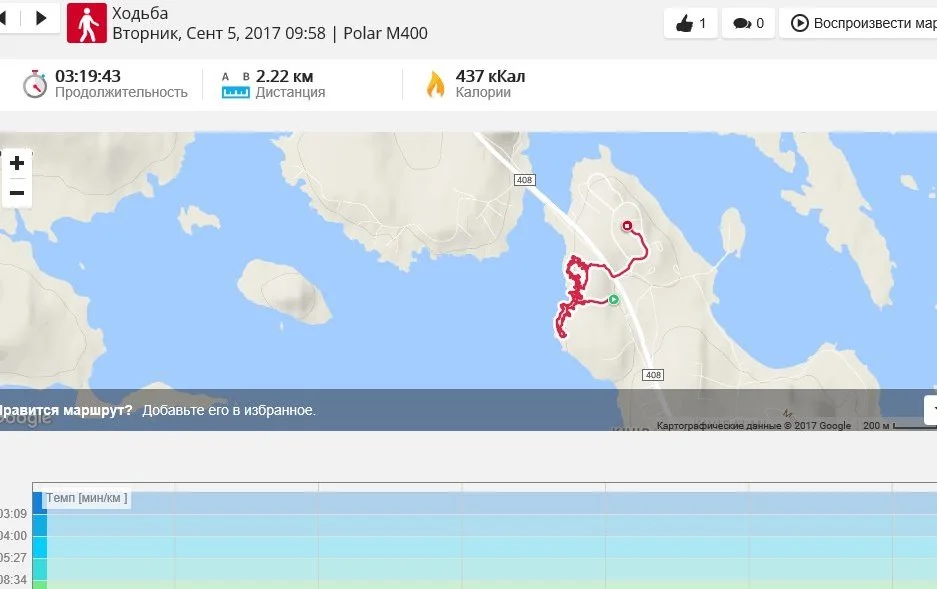Image resolution: width=937 pixels, height=589 pixels.
Task: Click the stopwatch duration icon
Action: 35,84
